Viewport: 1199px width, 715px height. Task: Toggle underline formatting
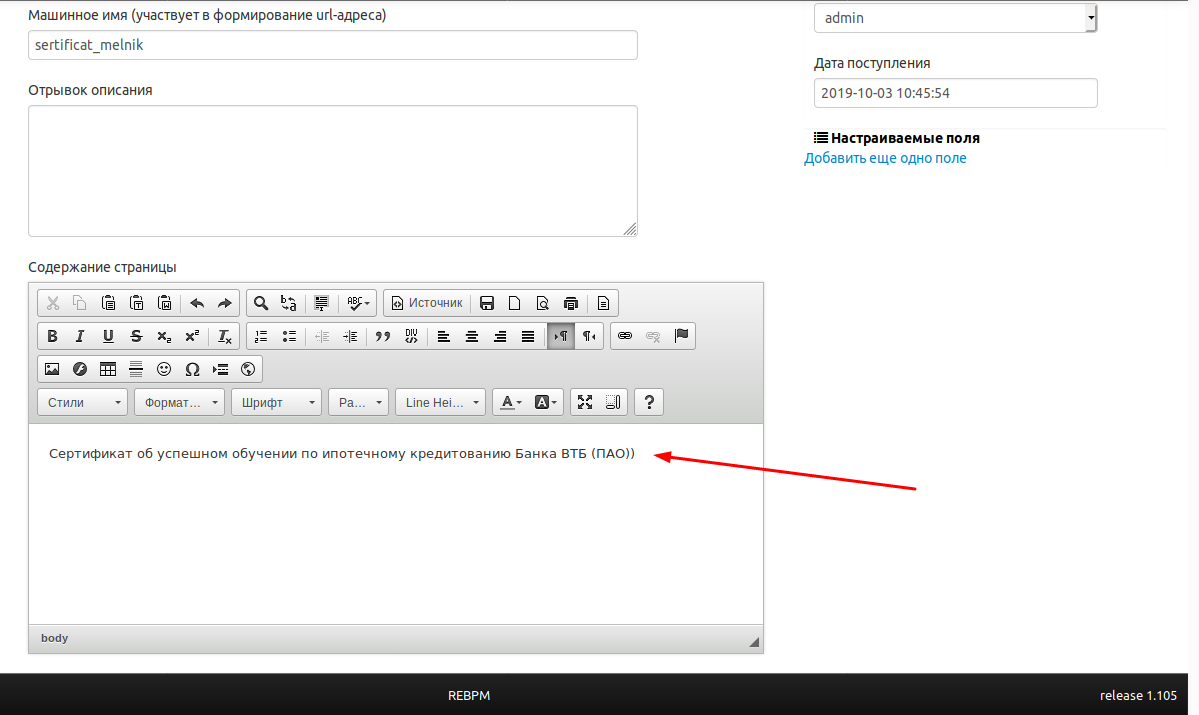(108, 336)
